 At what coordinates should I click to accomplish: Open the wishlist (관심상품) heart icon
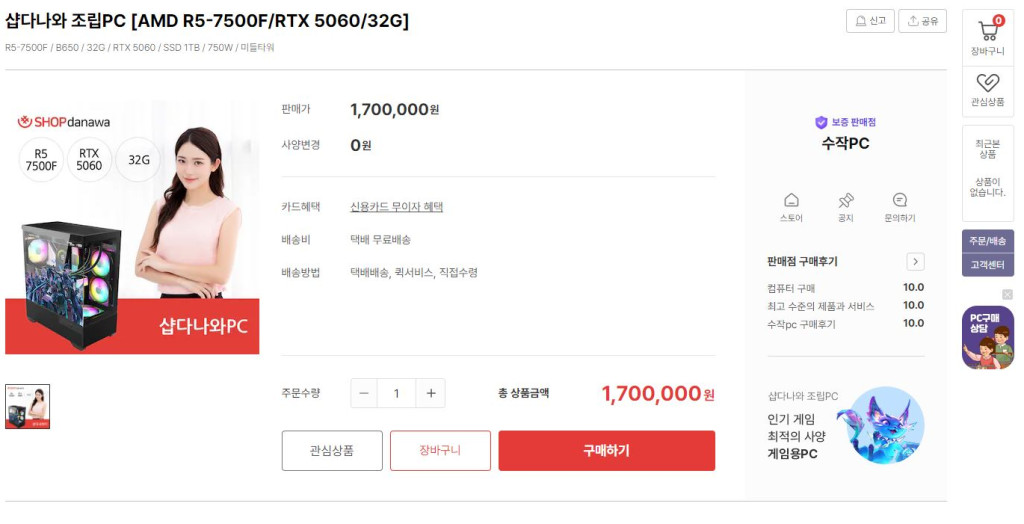(987, 84)
